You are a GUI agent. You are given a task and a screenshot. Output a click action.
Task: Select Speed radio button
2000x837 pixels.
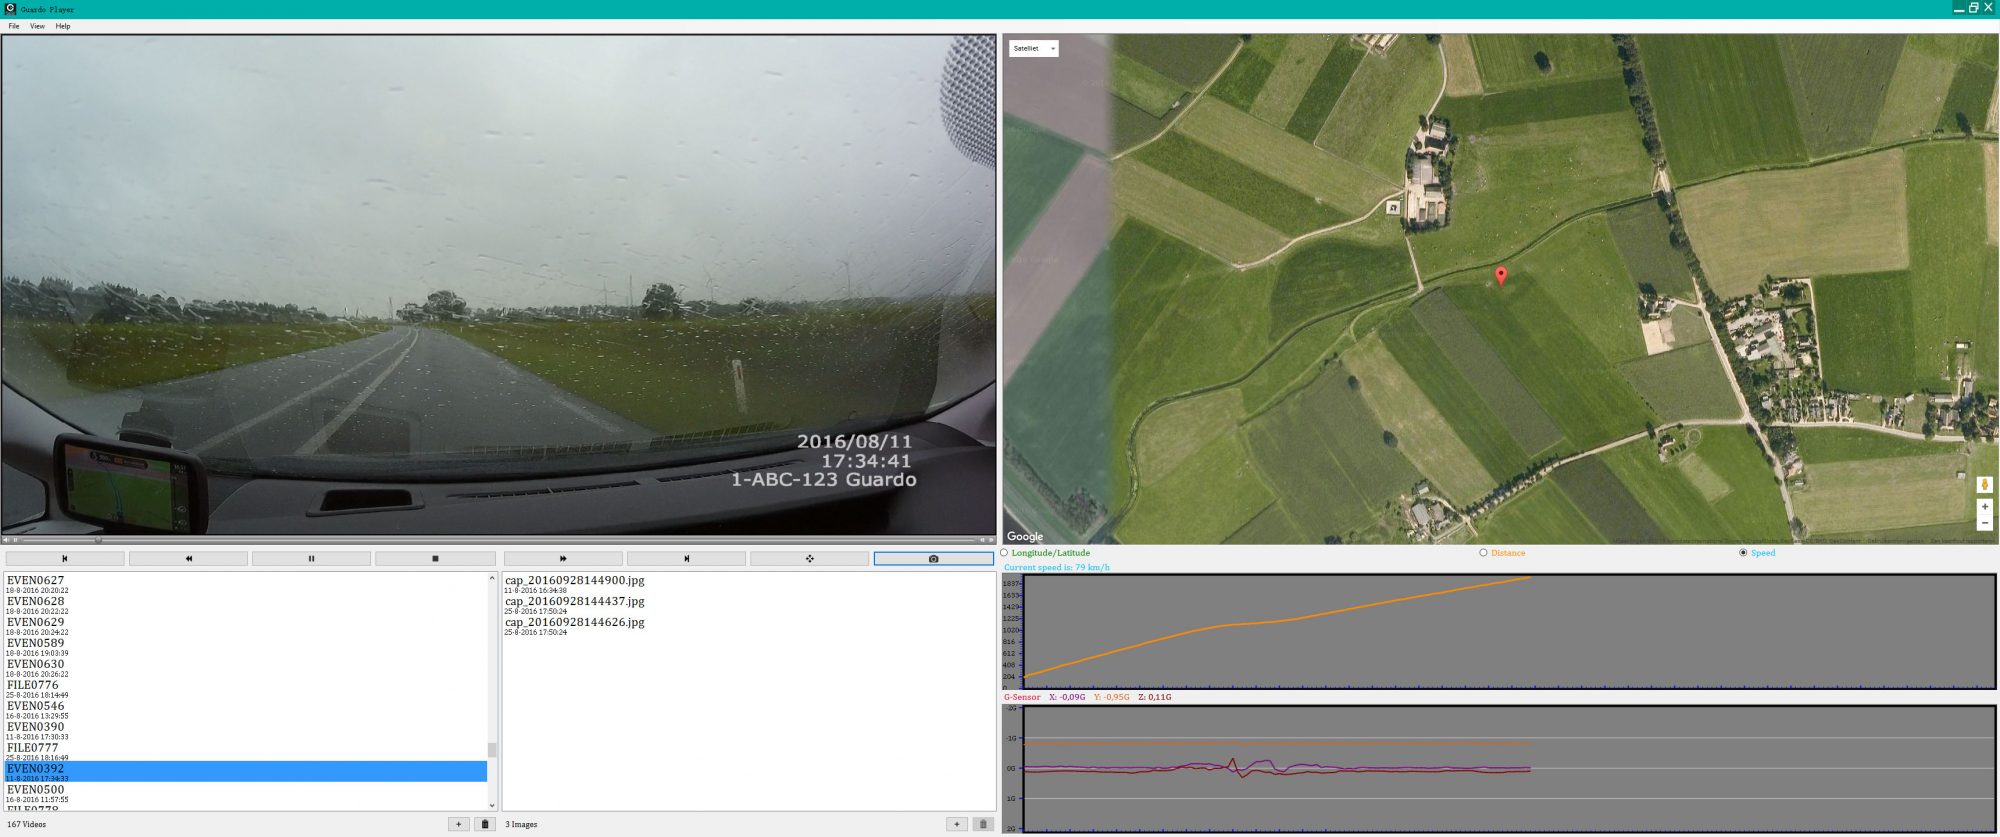click(1743, 553)
